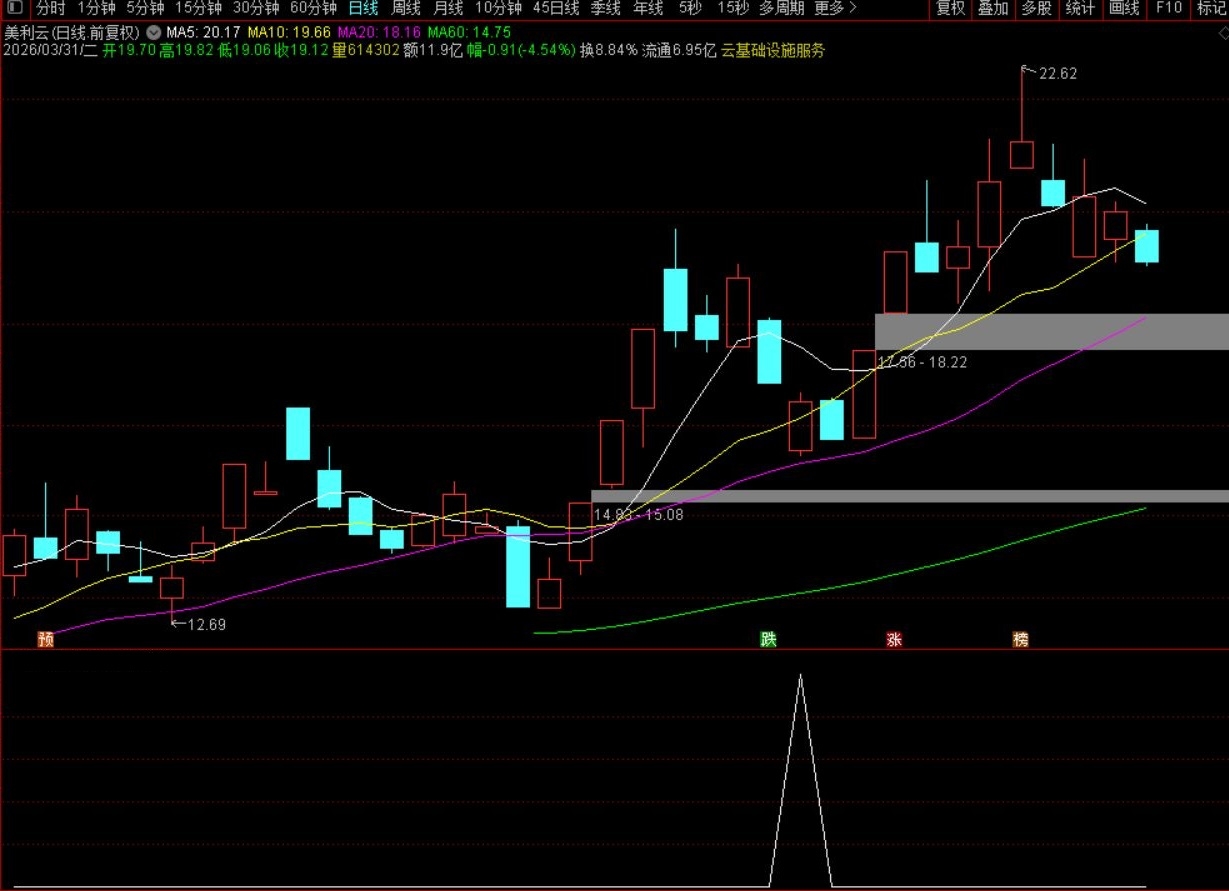Click the candlestick at the 22.62 high

1021,154
